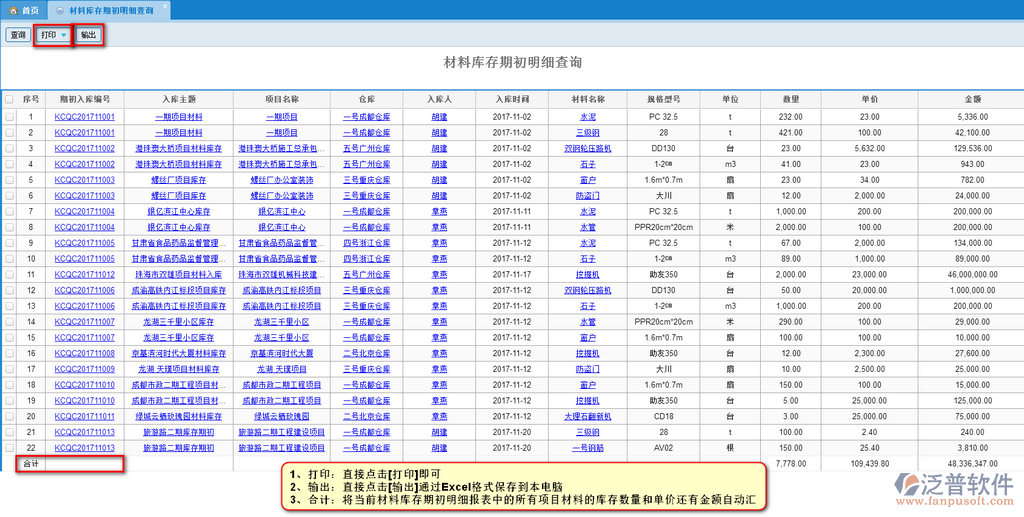Click the home icon on 首页 tab
The height and width of the screenshot is (517, 1024).
click(12, 9)
